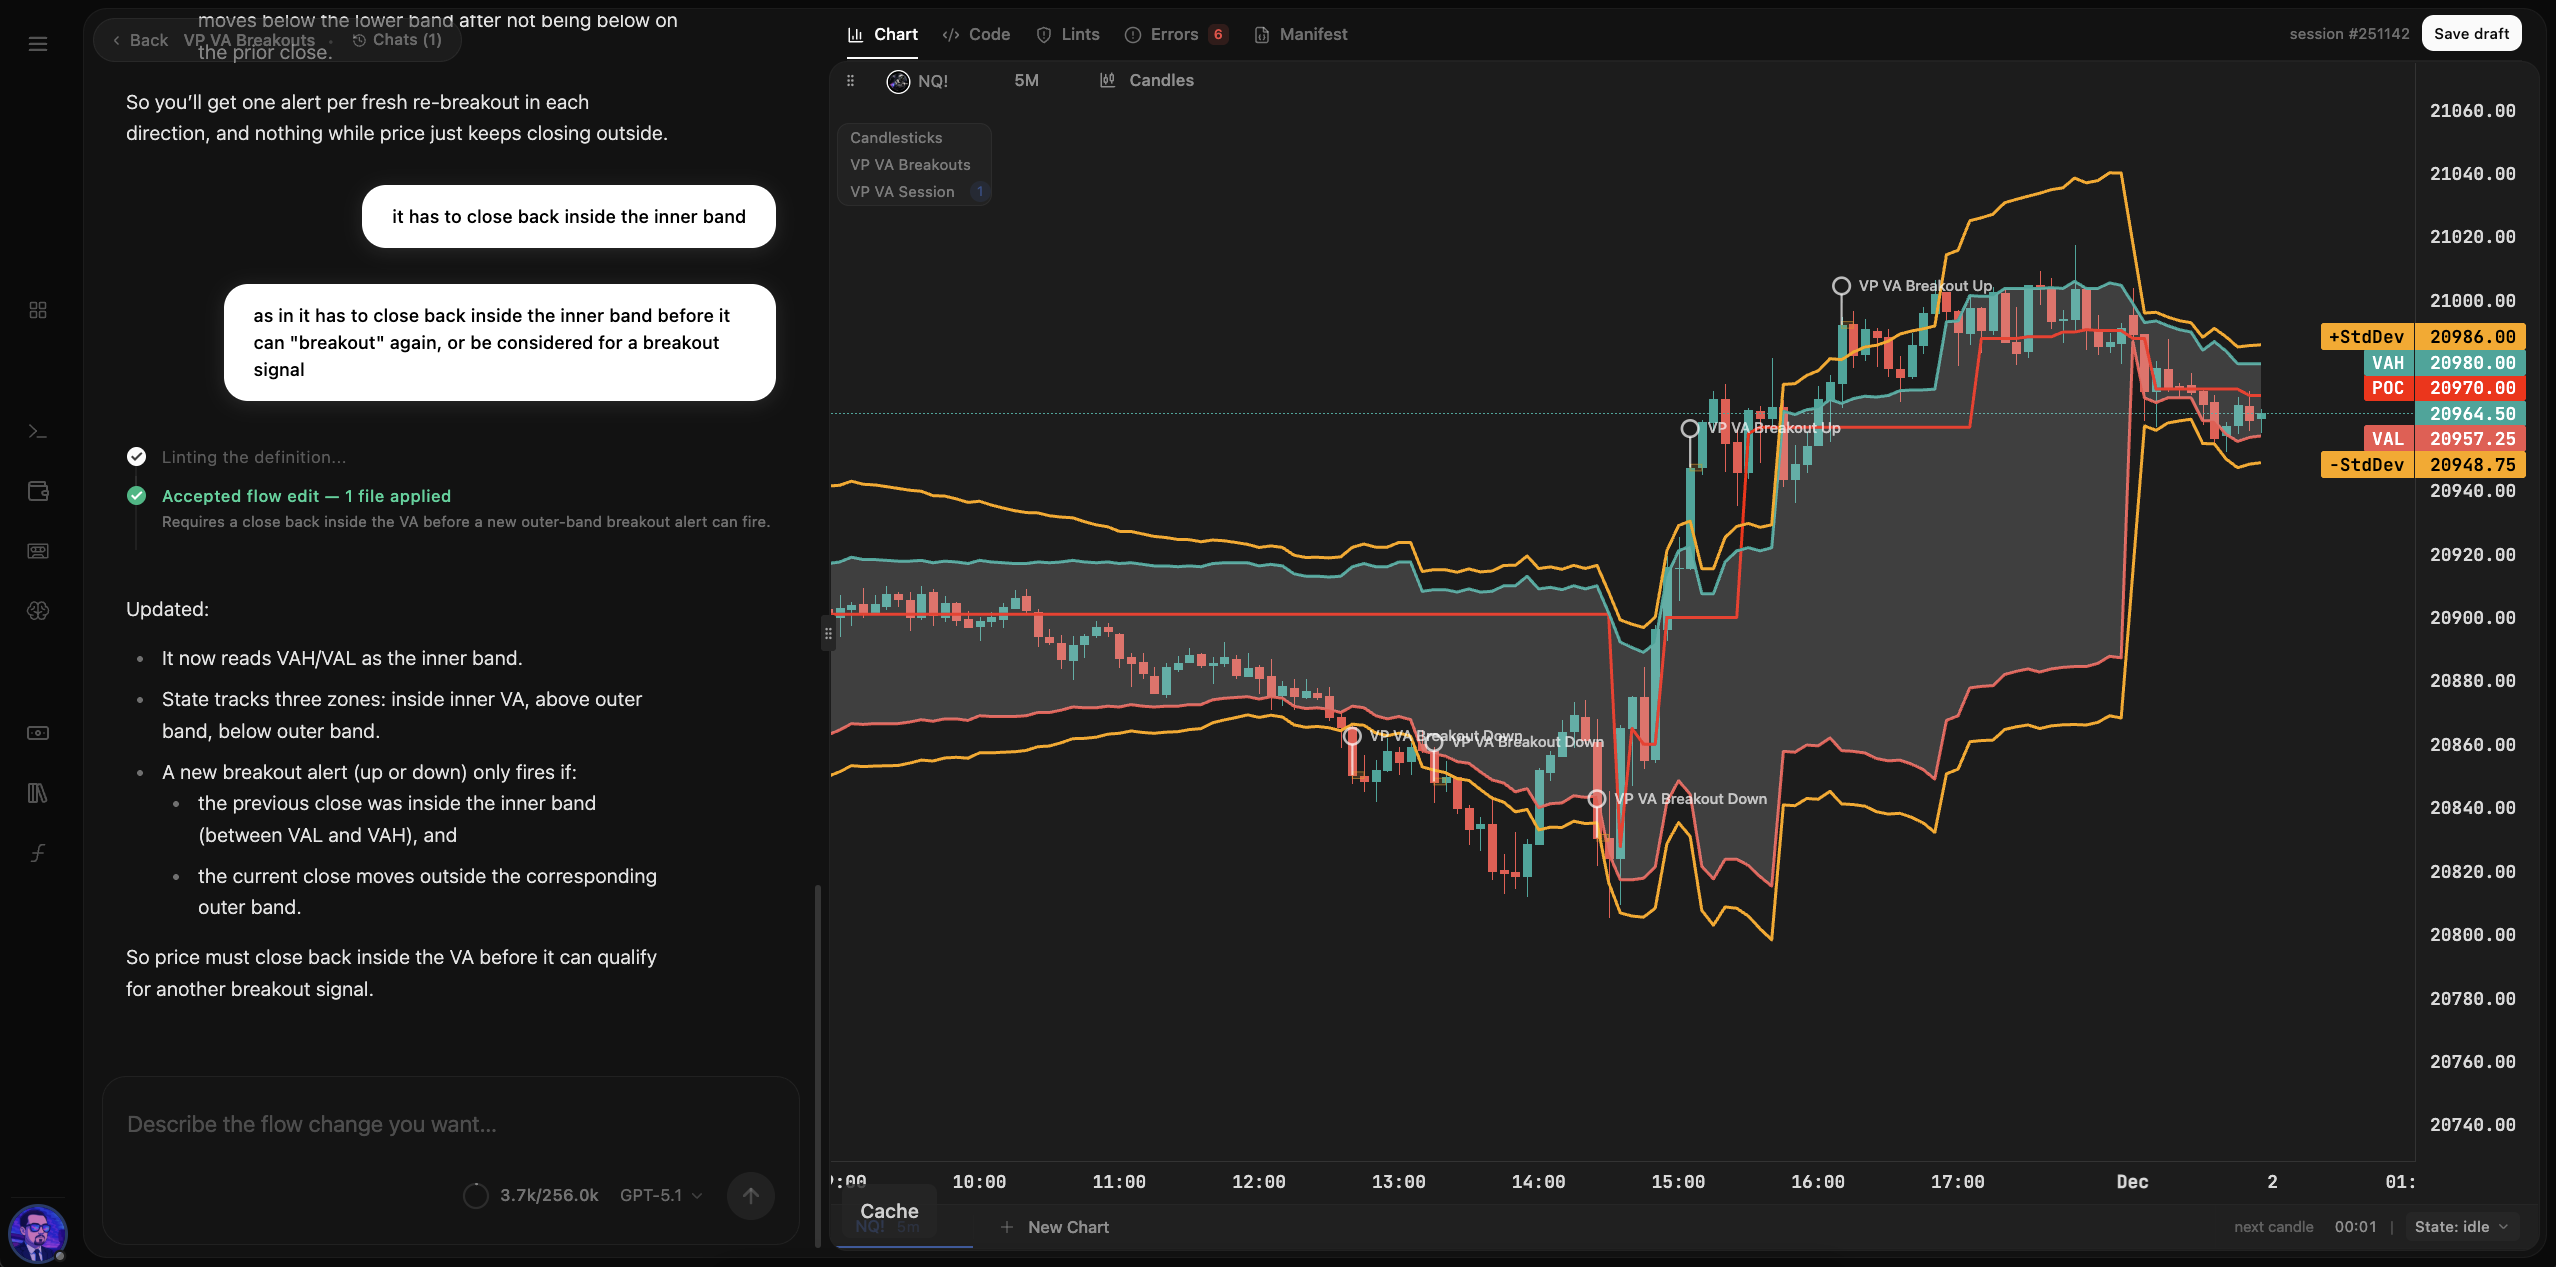The width and height of the screenshot is (2556, 1267).
Task: Click the 15:00 time axis label
Action: click(x=1678, y=1182)
